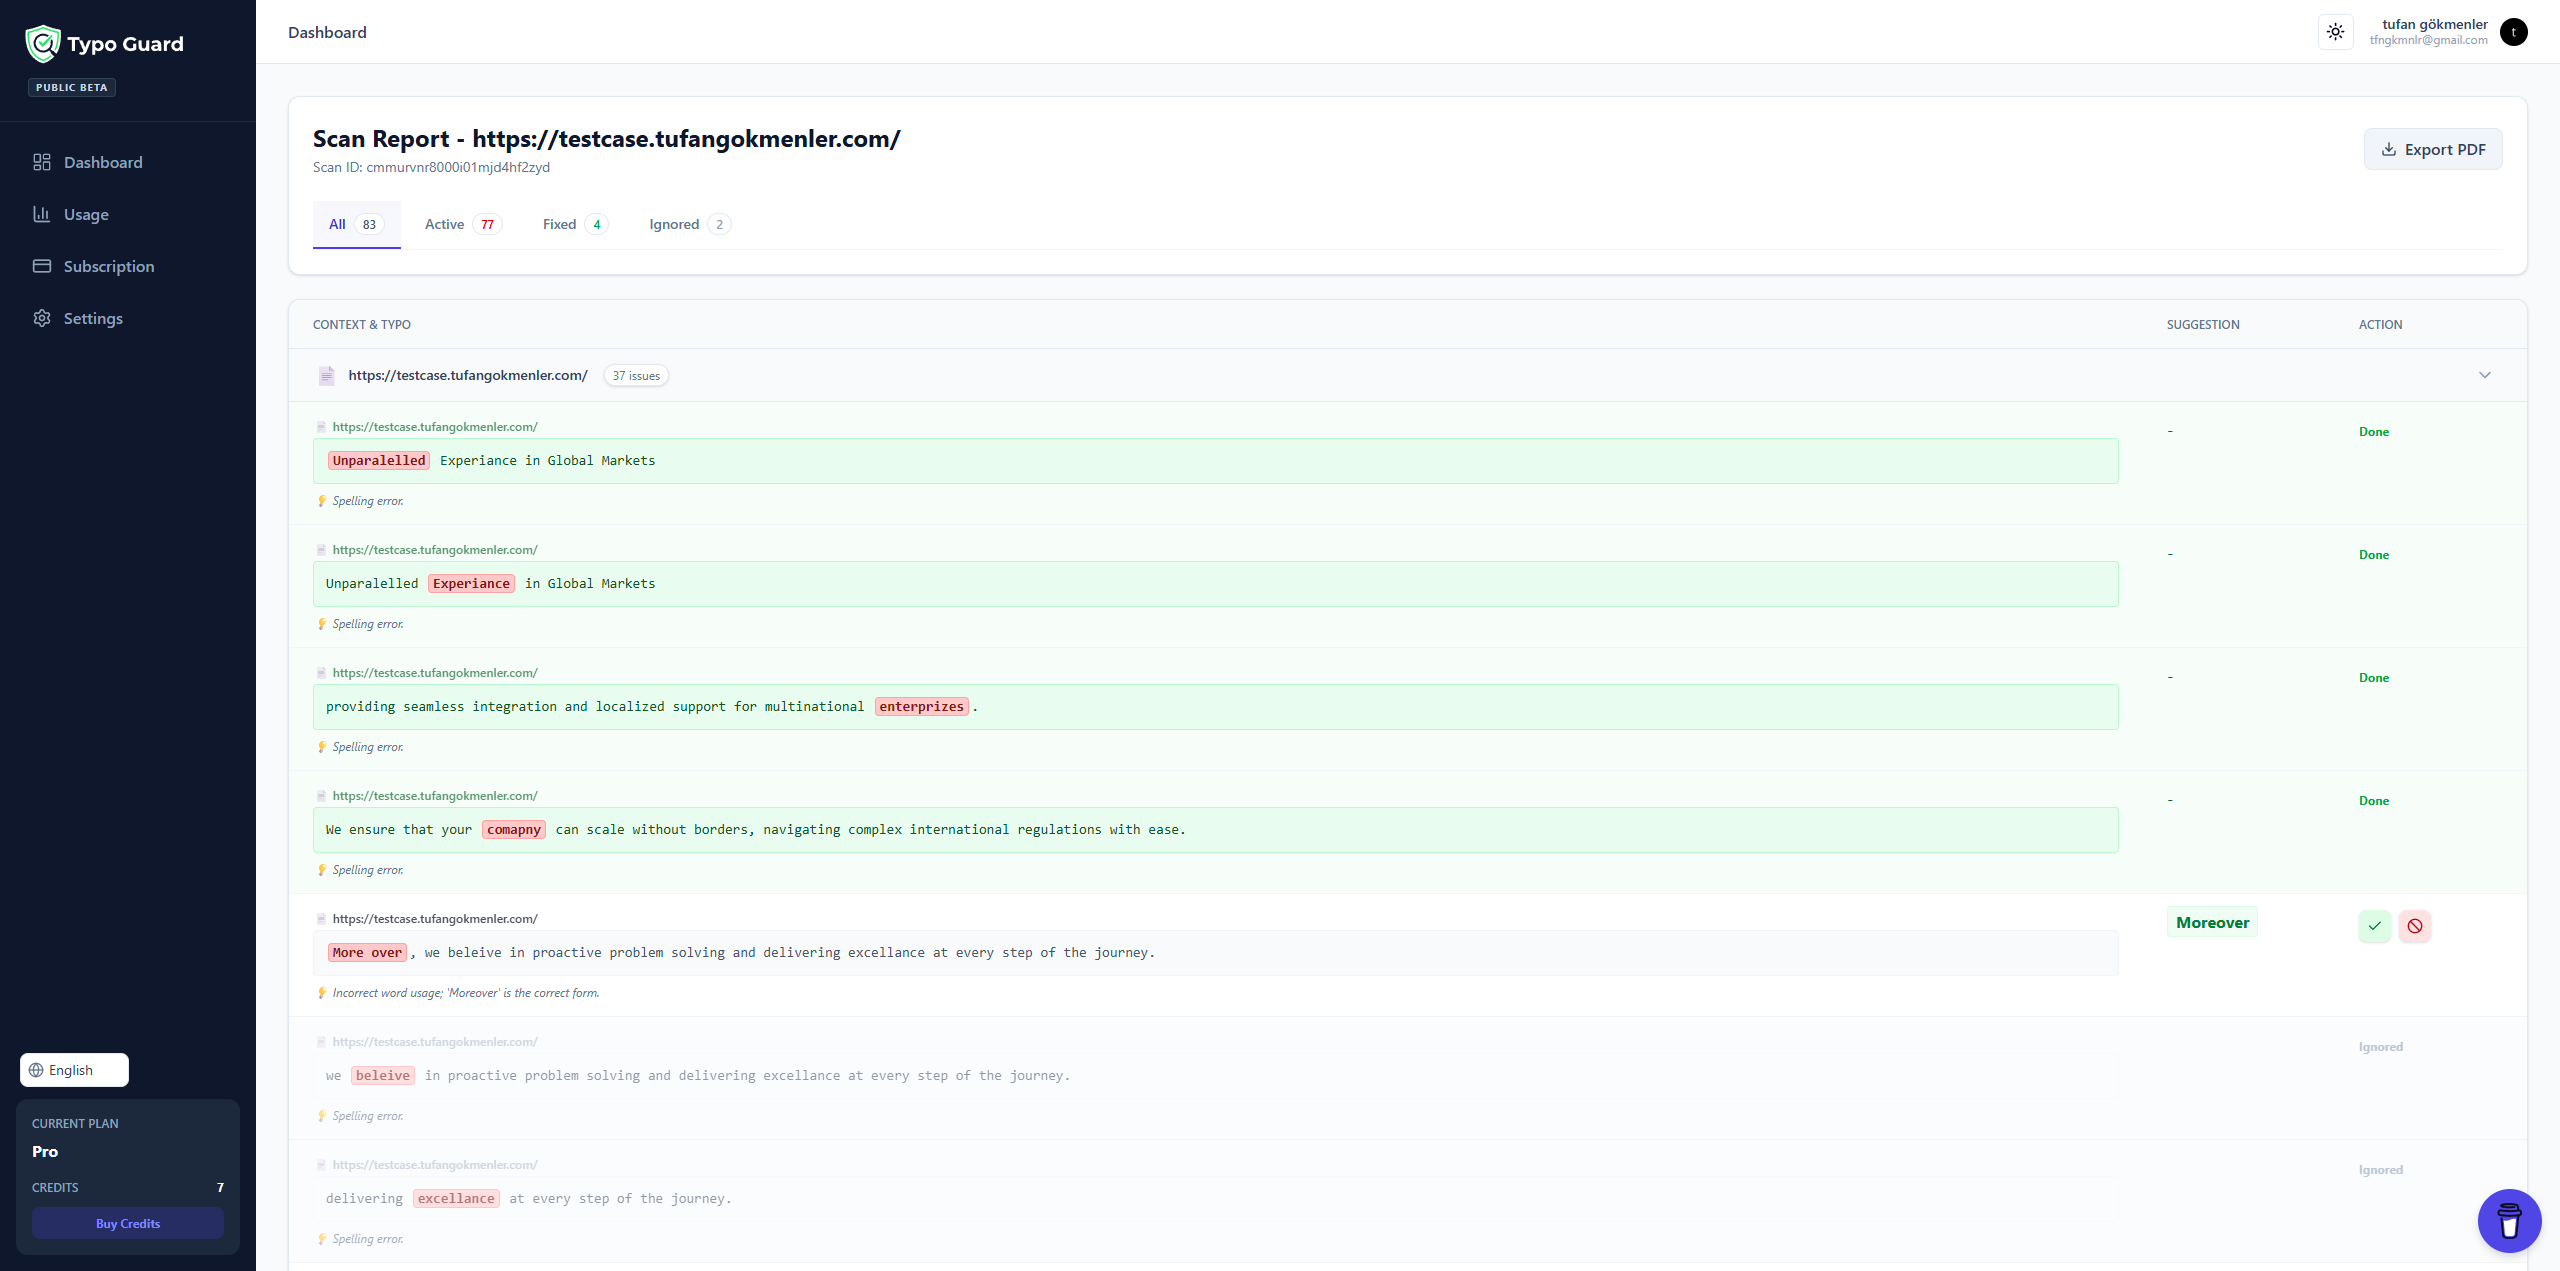This screenshot has height=1271, width=2560.
Task: Click Buy Credits button
Action: coord(128,1223)
